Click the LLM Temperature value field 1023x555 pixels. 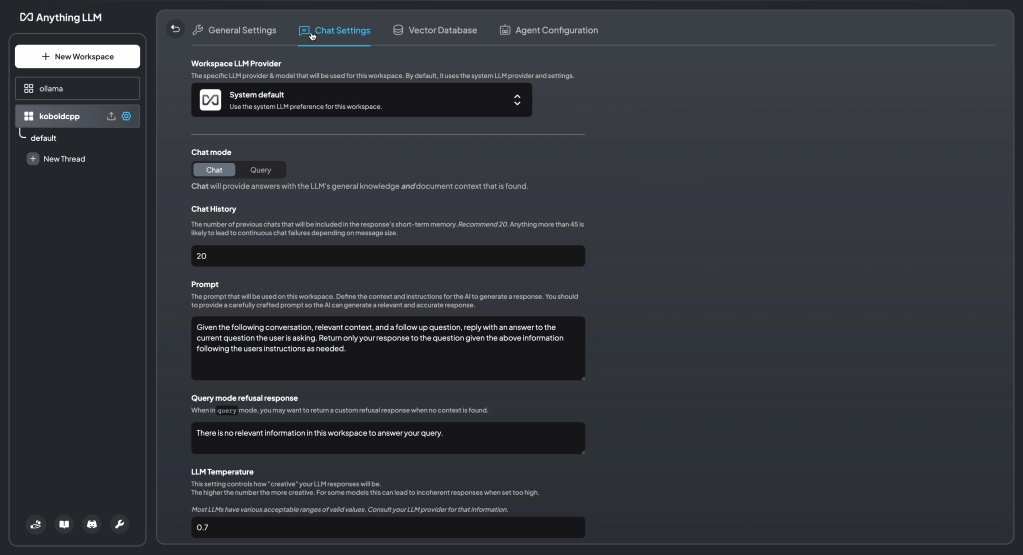point(387,527)
